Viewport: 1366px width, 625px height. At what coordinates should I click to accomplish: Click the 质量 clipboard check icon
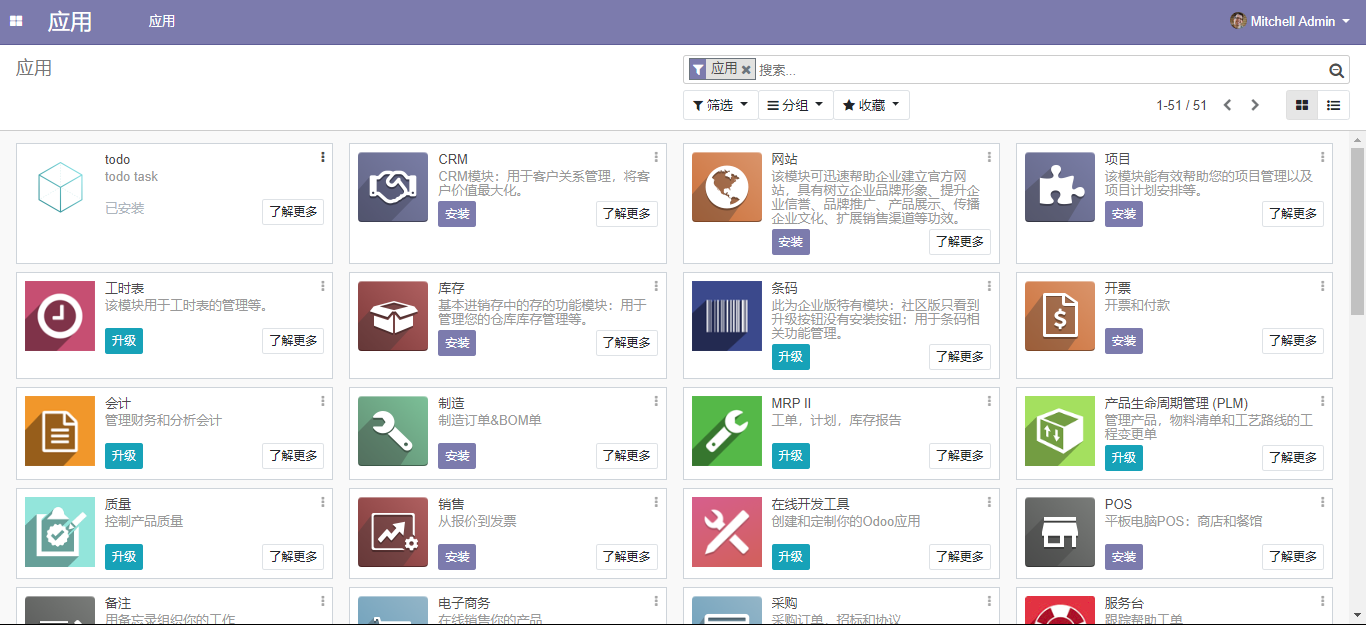coord(60,532)
